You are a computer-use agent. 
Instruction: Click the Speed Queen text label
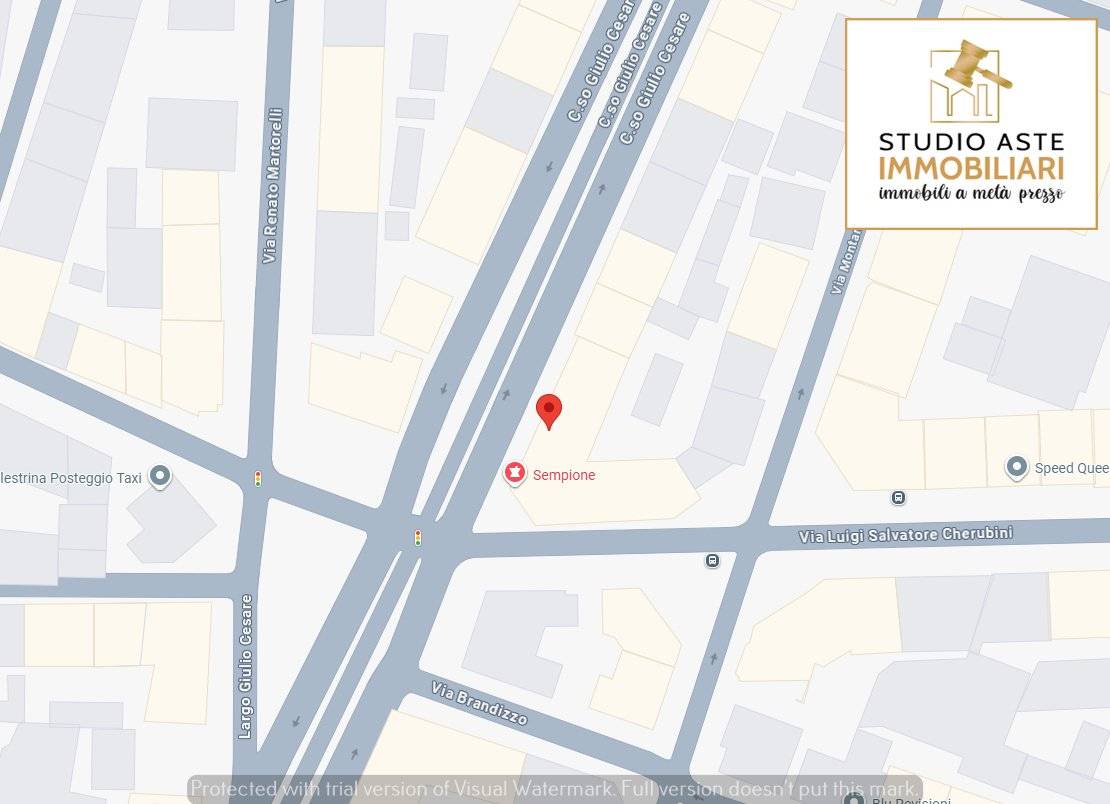pyautogui.click(x=1072, y=468)
